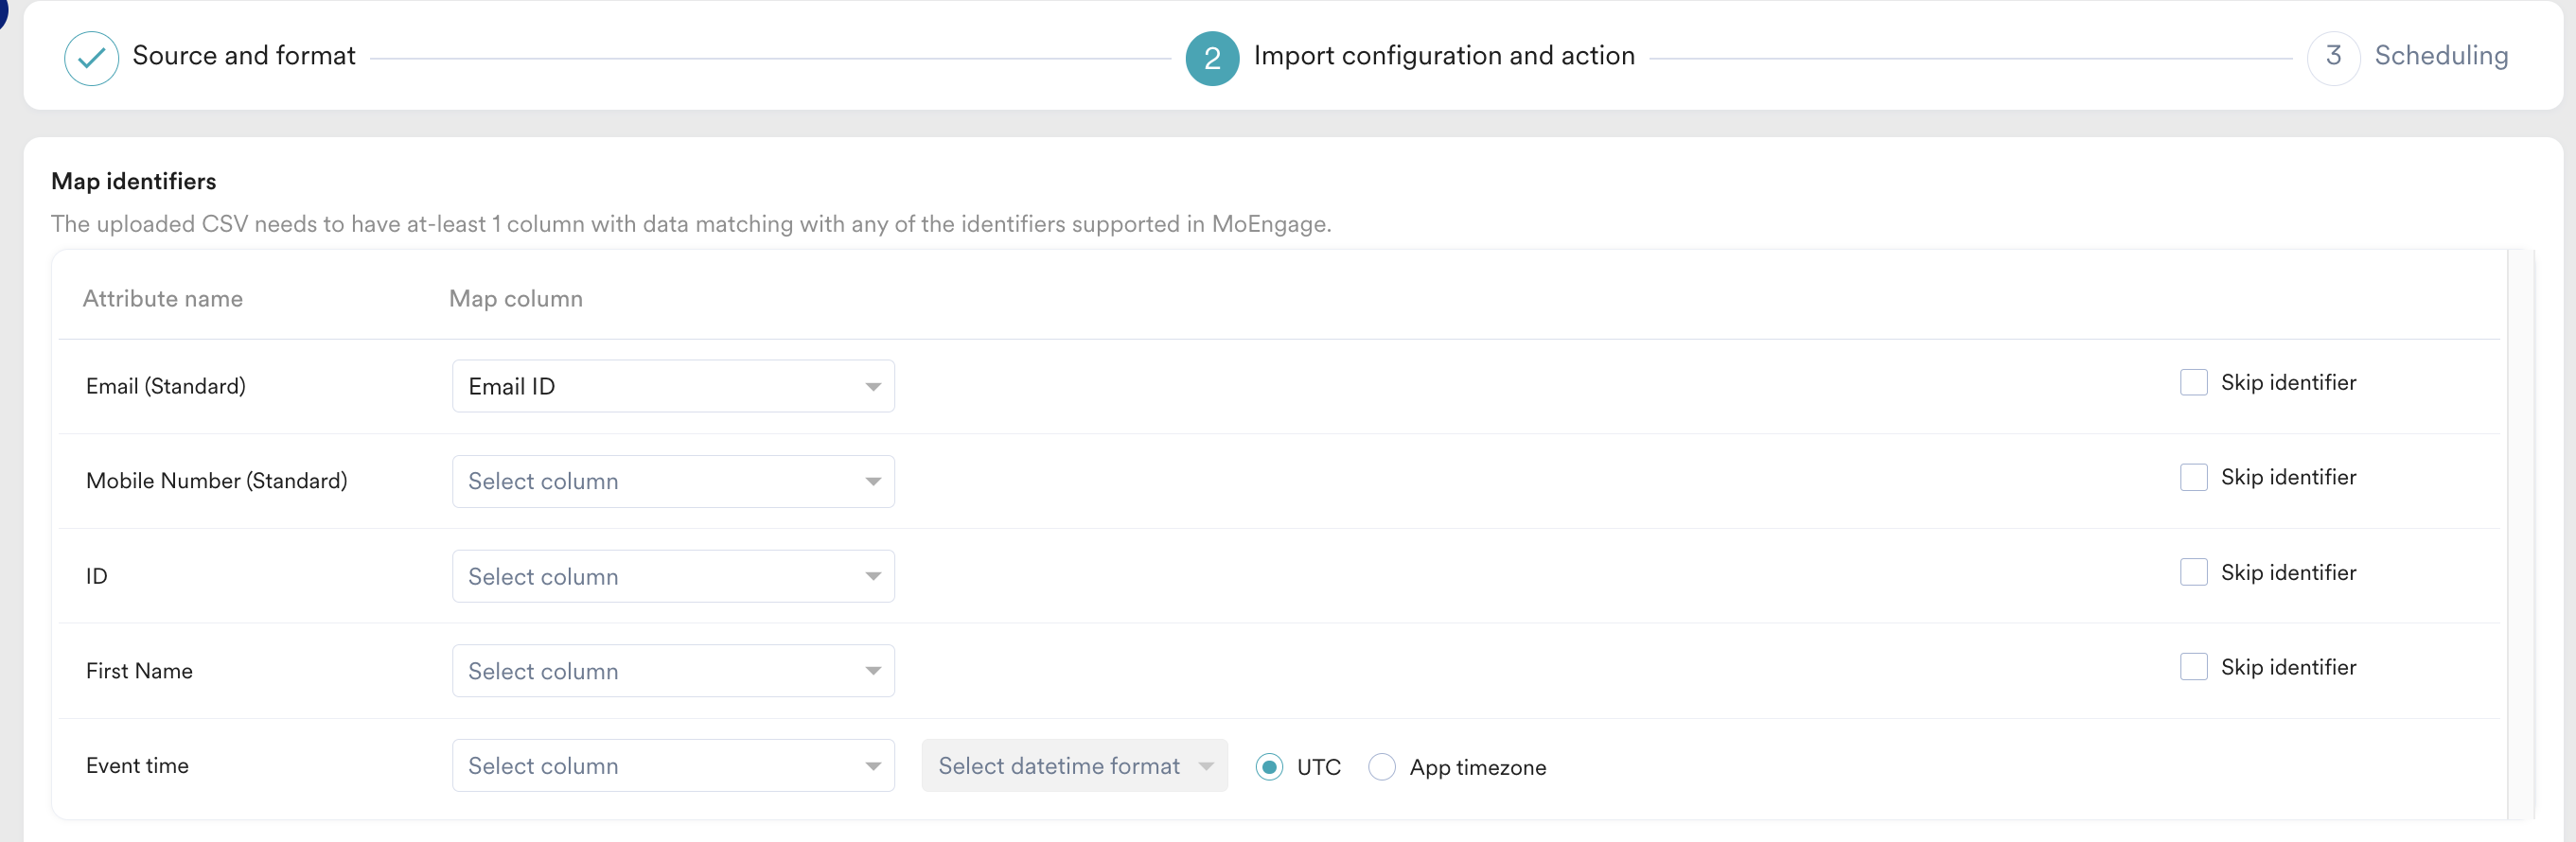
Task: Open Mobile Number column dropdown
Action: point(673,481)
